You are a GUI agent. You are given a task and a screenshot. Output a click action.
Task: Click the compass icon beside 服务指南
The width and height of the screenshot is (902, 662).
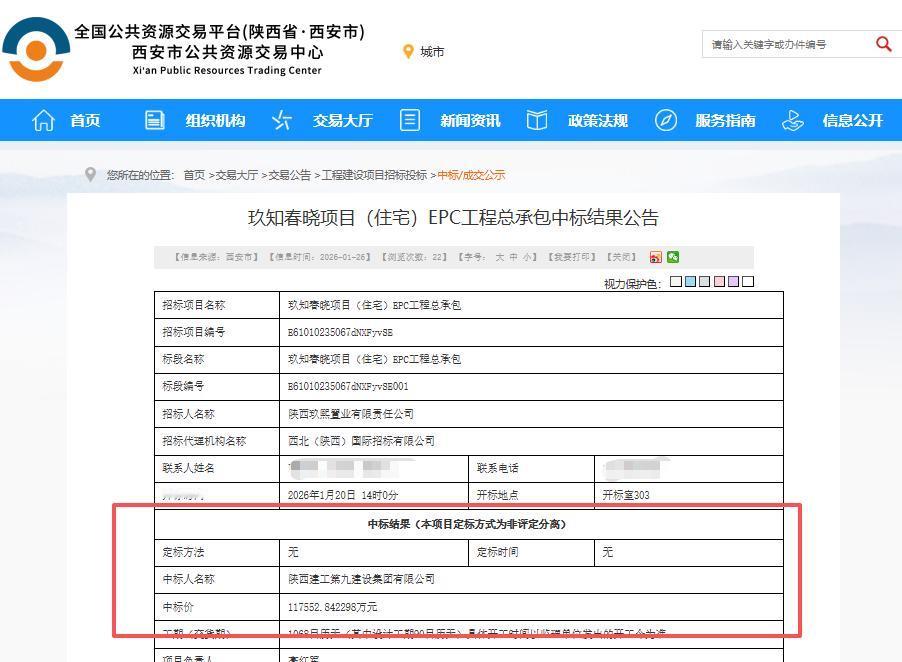(x=665, y=120)
